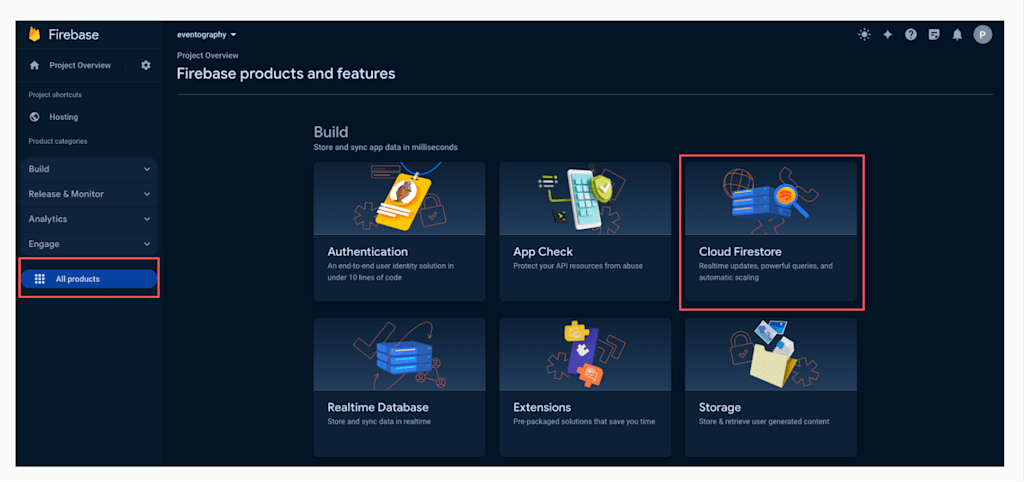1024x482 pixels.
Task: Click the 'Store and sync app data' subtitle
Action: coord(385,147)
